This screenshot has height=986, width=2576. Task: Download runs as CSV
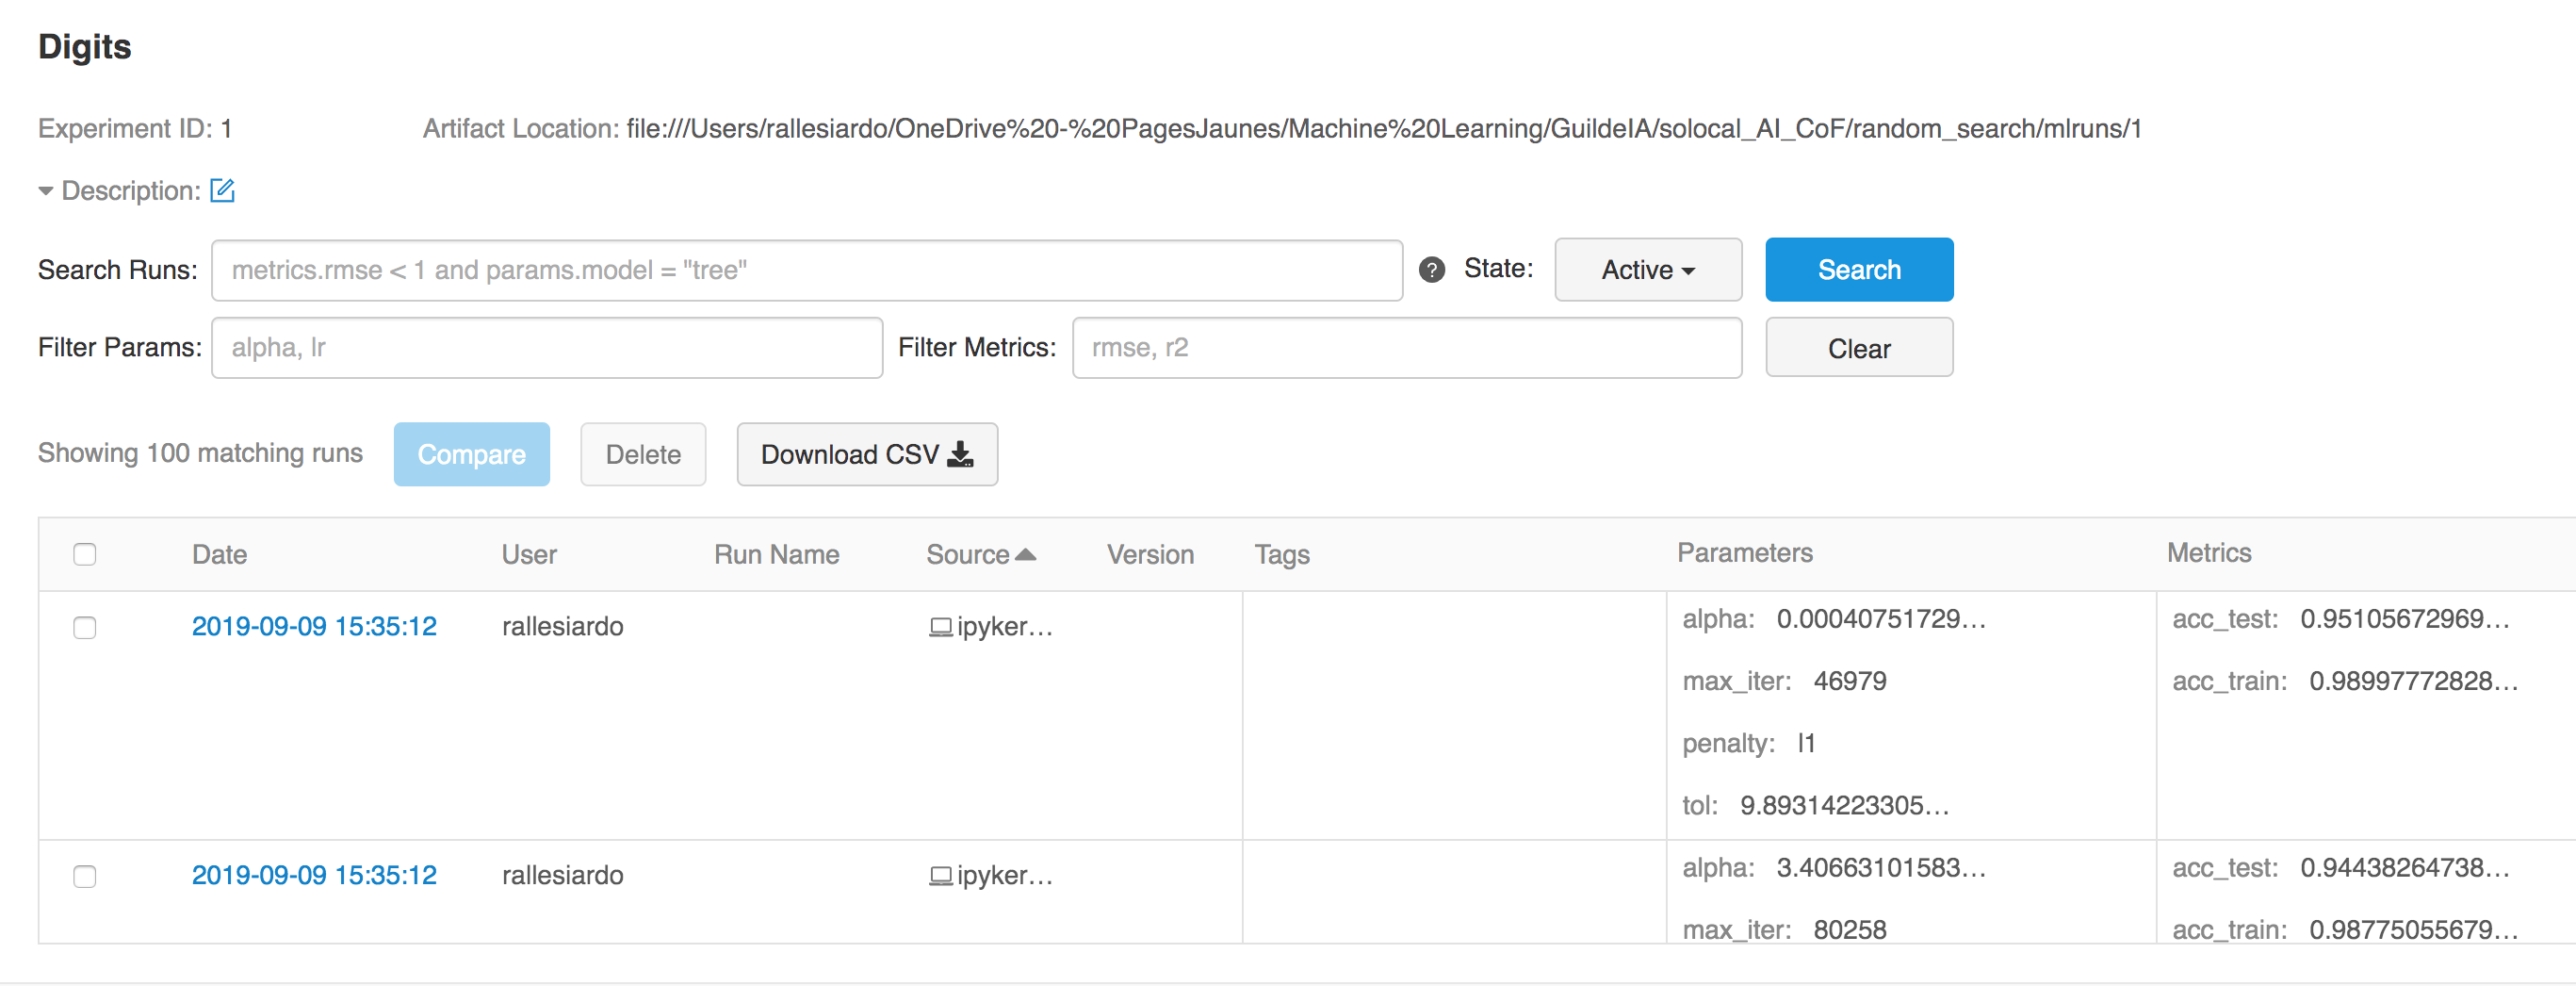(x=866, y=454)
